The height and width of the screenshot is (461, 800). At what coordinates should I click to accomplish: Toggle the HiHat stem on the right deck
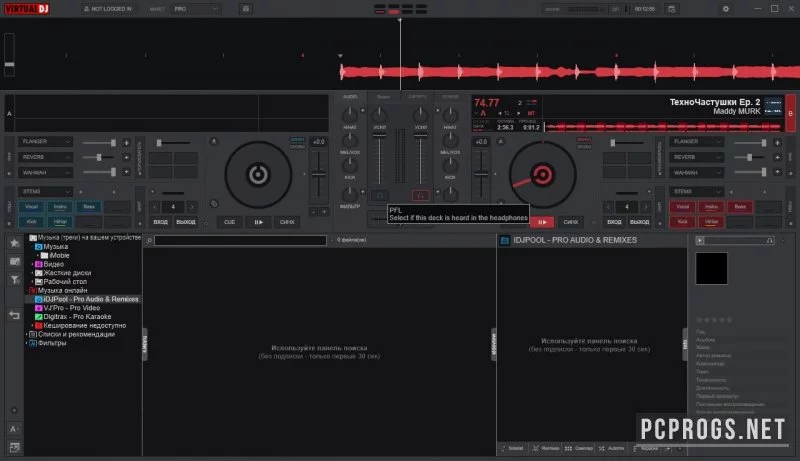(x=711, y=222)
